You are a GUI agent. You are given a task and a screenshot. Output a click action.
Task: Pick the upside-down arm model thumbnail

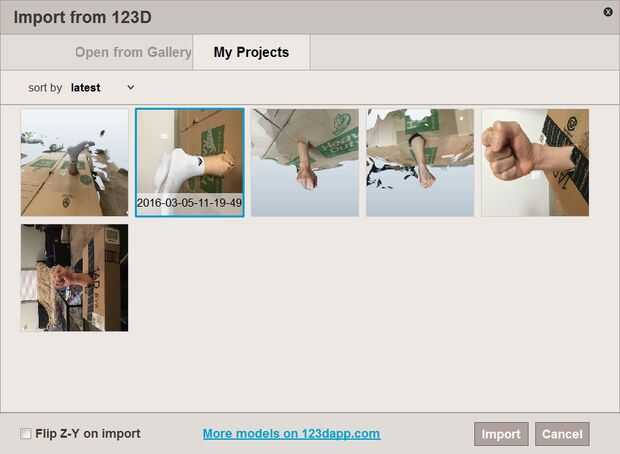305,163
